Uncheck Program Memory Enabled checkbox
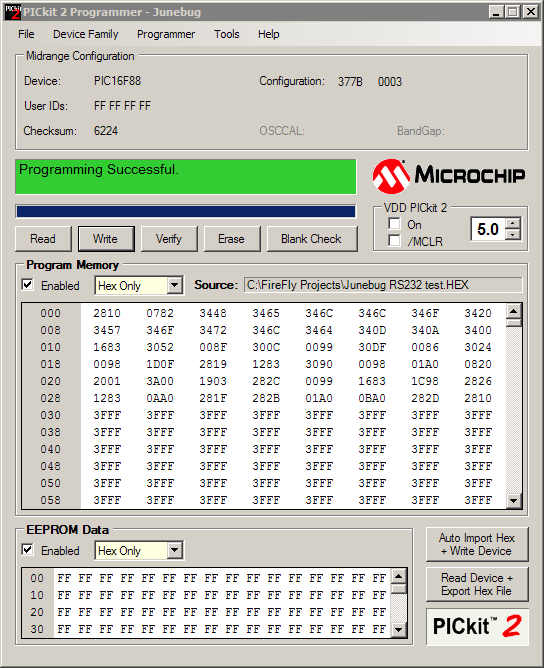Image resolution: width=544 pixels, height=668 pixels. pyautogui.click(x=28, y=285)
